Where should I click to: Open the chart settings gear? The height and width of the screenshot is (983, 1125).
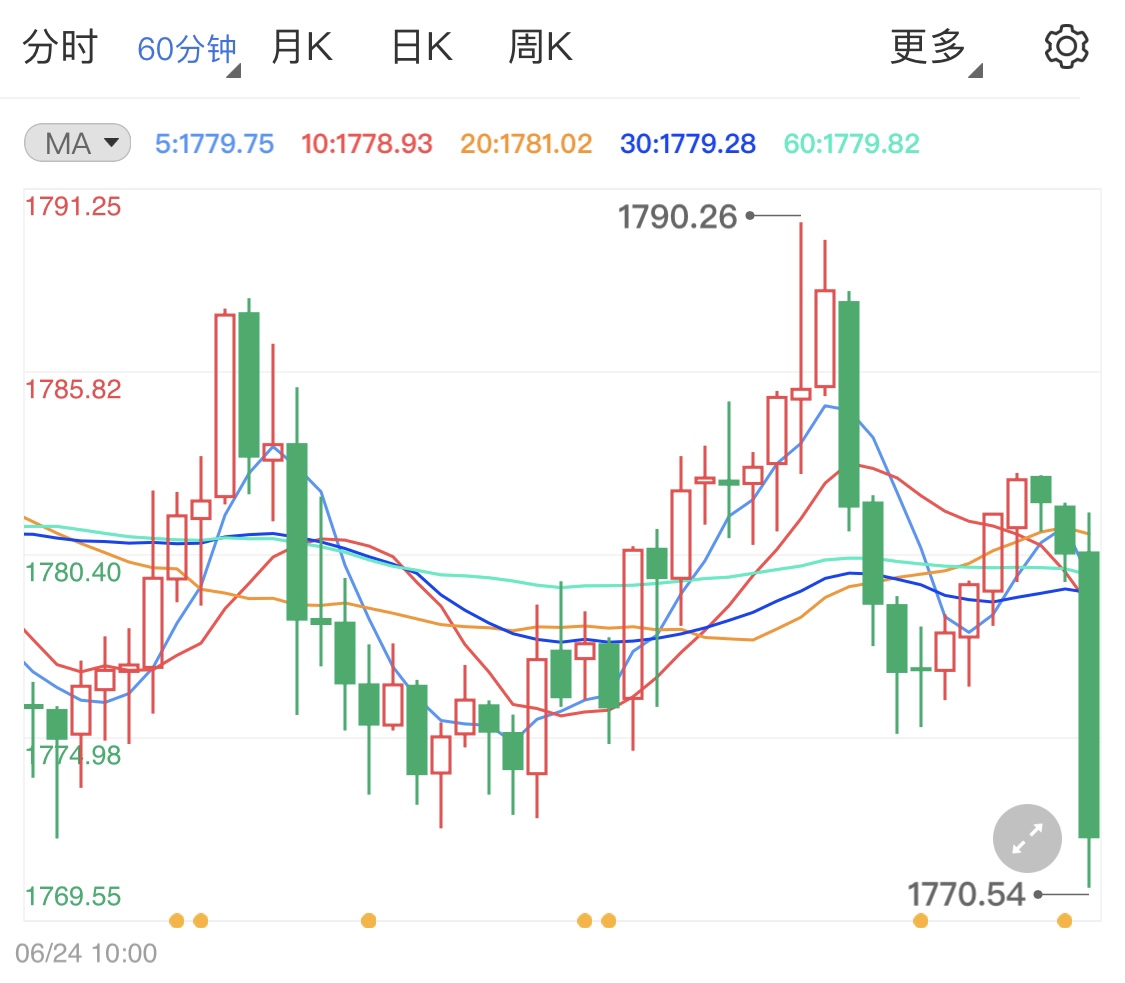click(1065, 47)
